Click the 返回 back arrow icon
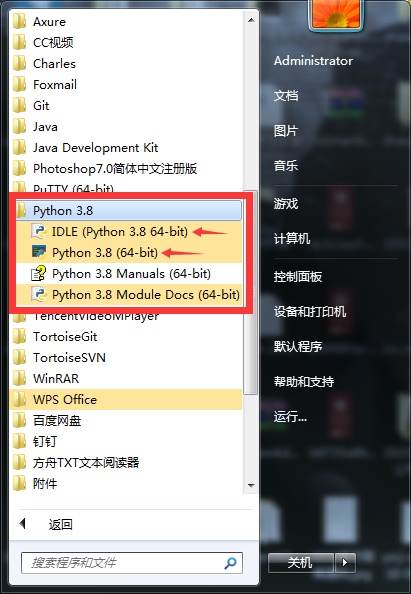 click(22, 524)
